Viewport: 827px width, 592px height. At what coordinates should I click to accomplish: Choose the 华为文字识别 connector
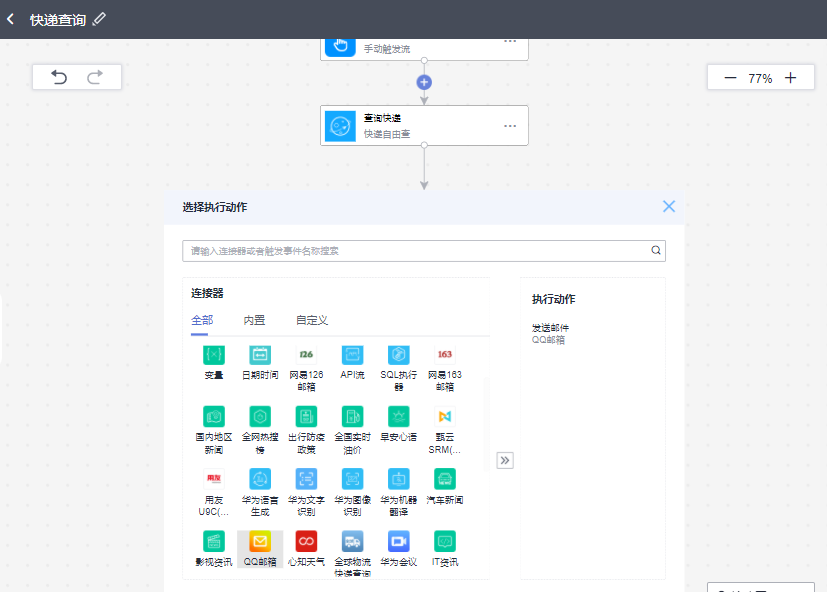(306, 493)
